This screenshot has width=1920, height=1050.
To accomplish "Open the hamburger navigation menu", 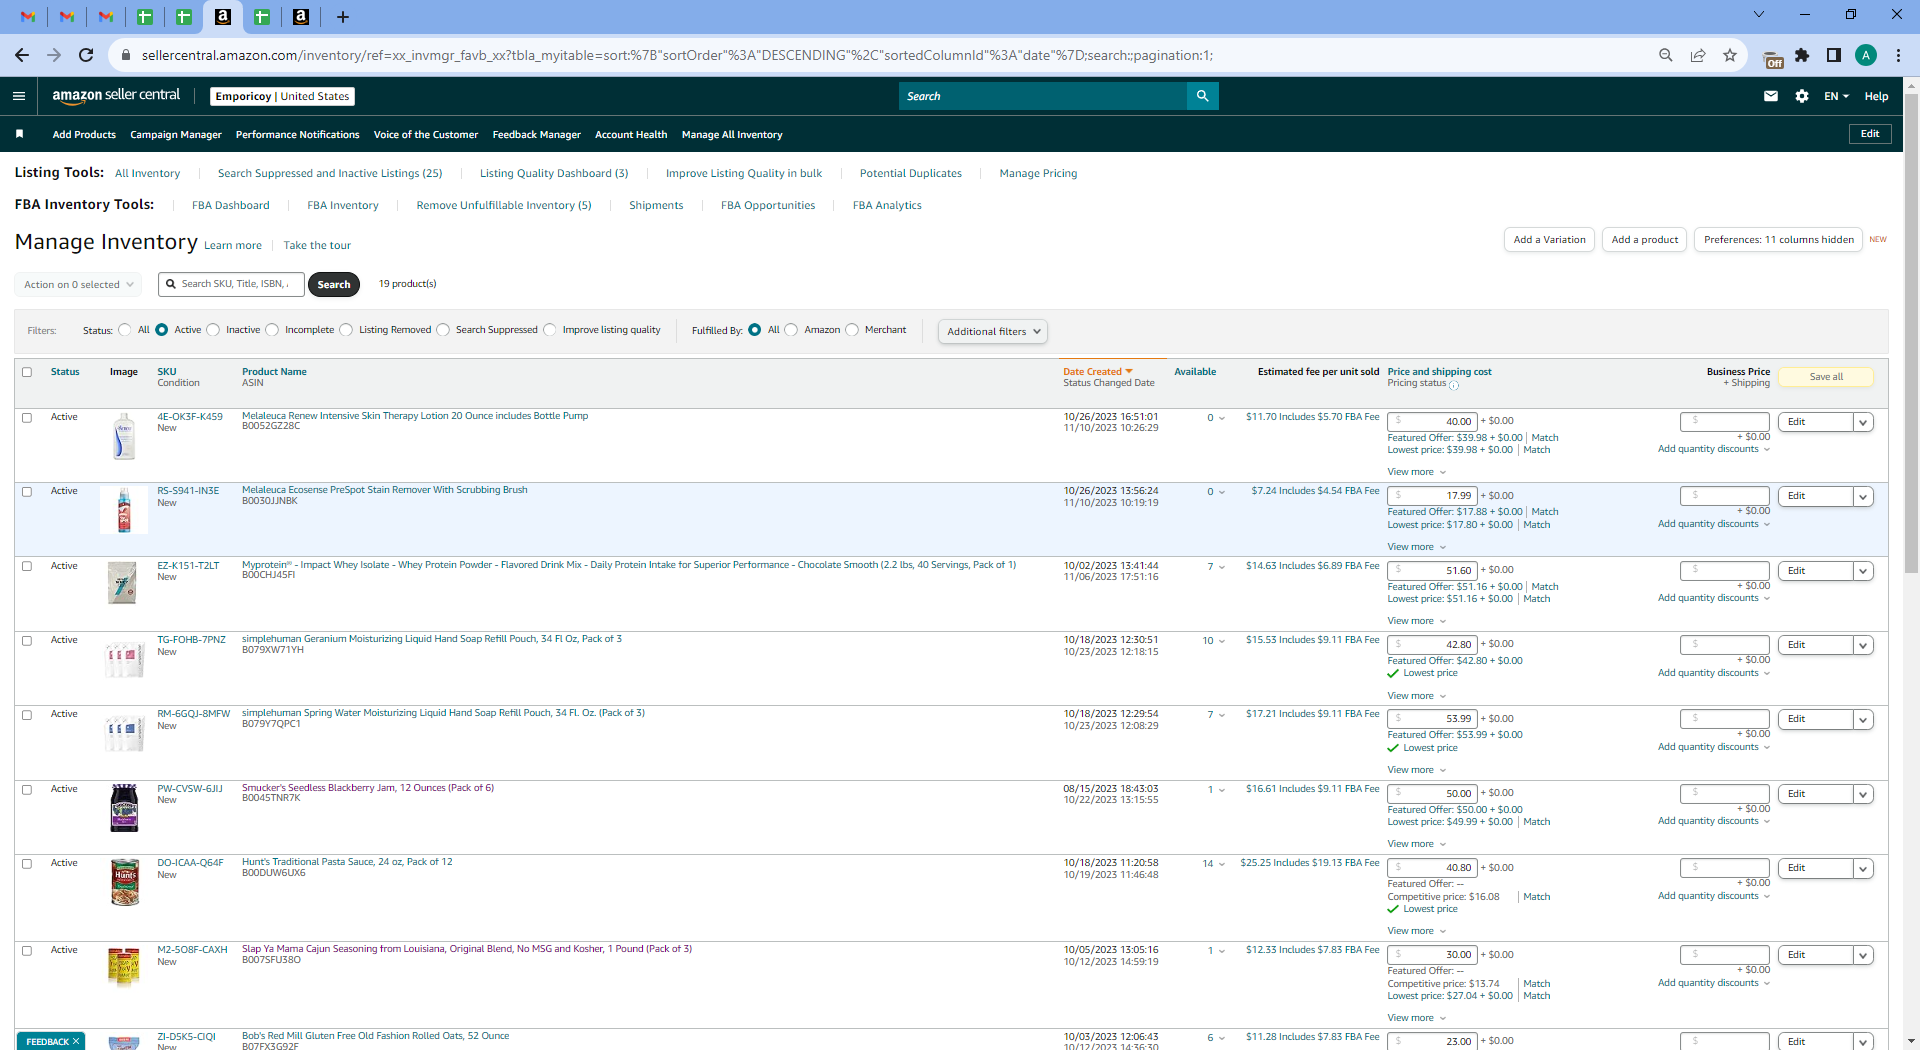I will pyautogui.click(x=19, y=96).
